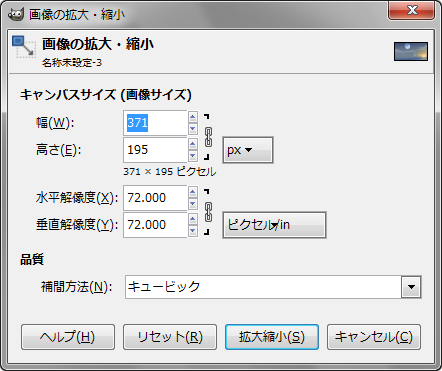Viewport: 442px width, 371px height.
Task: Increase vertical resolution using up arrow
Action: point(193,219)
